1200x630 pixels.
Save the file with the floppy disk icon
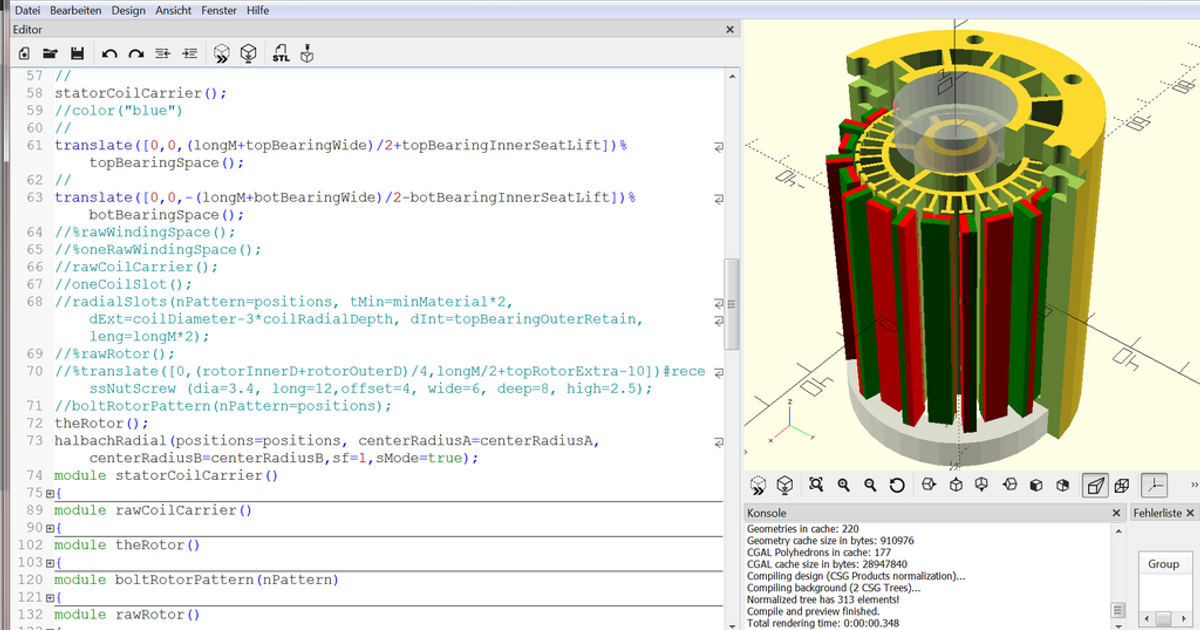pyautogui.click(x=77, y=54)
